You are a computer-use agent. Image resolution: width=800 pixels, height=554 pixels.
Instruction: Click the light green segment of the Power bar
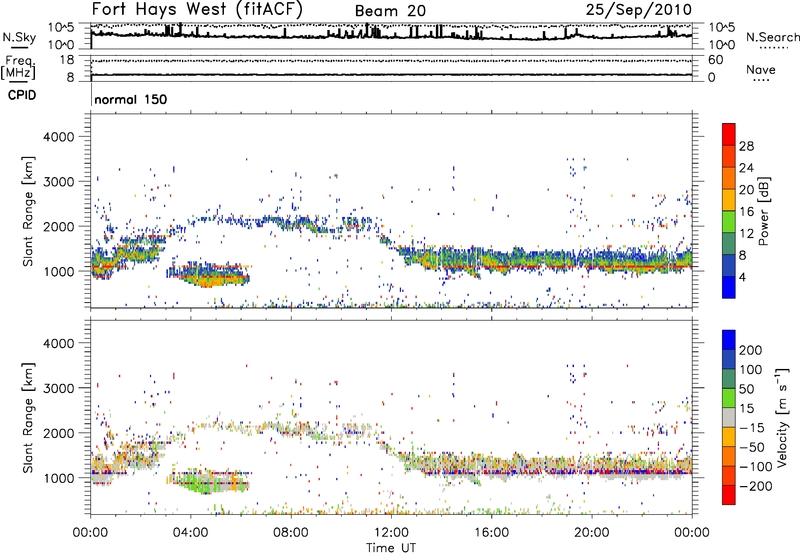click(x=729, y=221)
